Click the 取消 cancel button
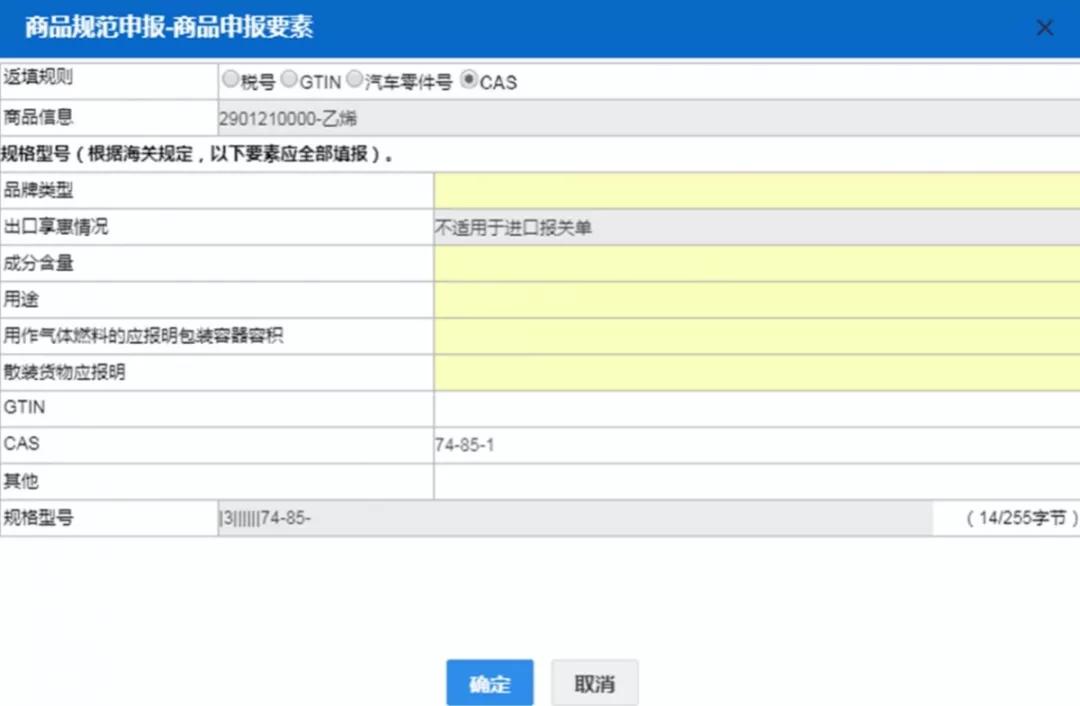The width and height of the screenshot is (1080, 706). (593, 682)
